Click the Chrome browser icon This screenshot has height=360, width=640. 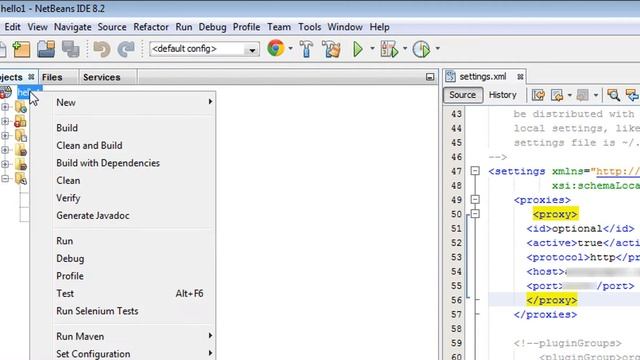pos(276,48)
